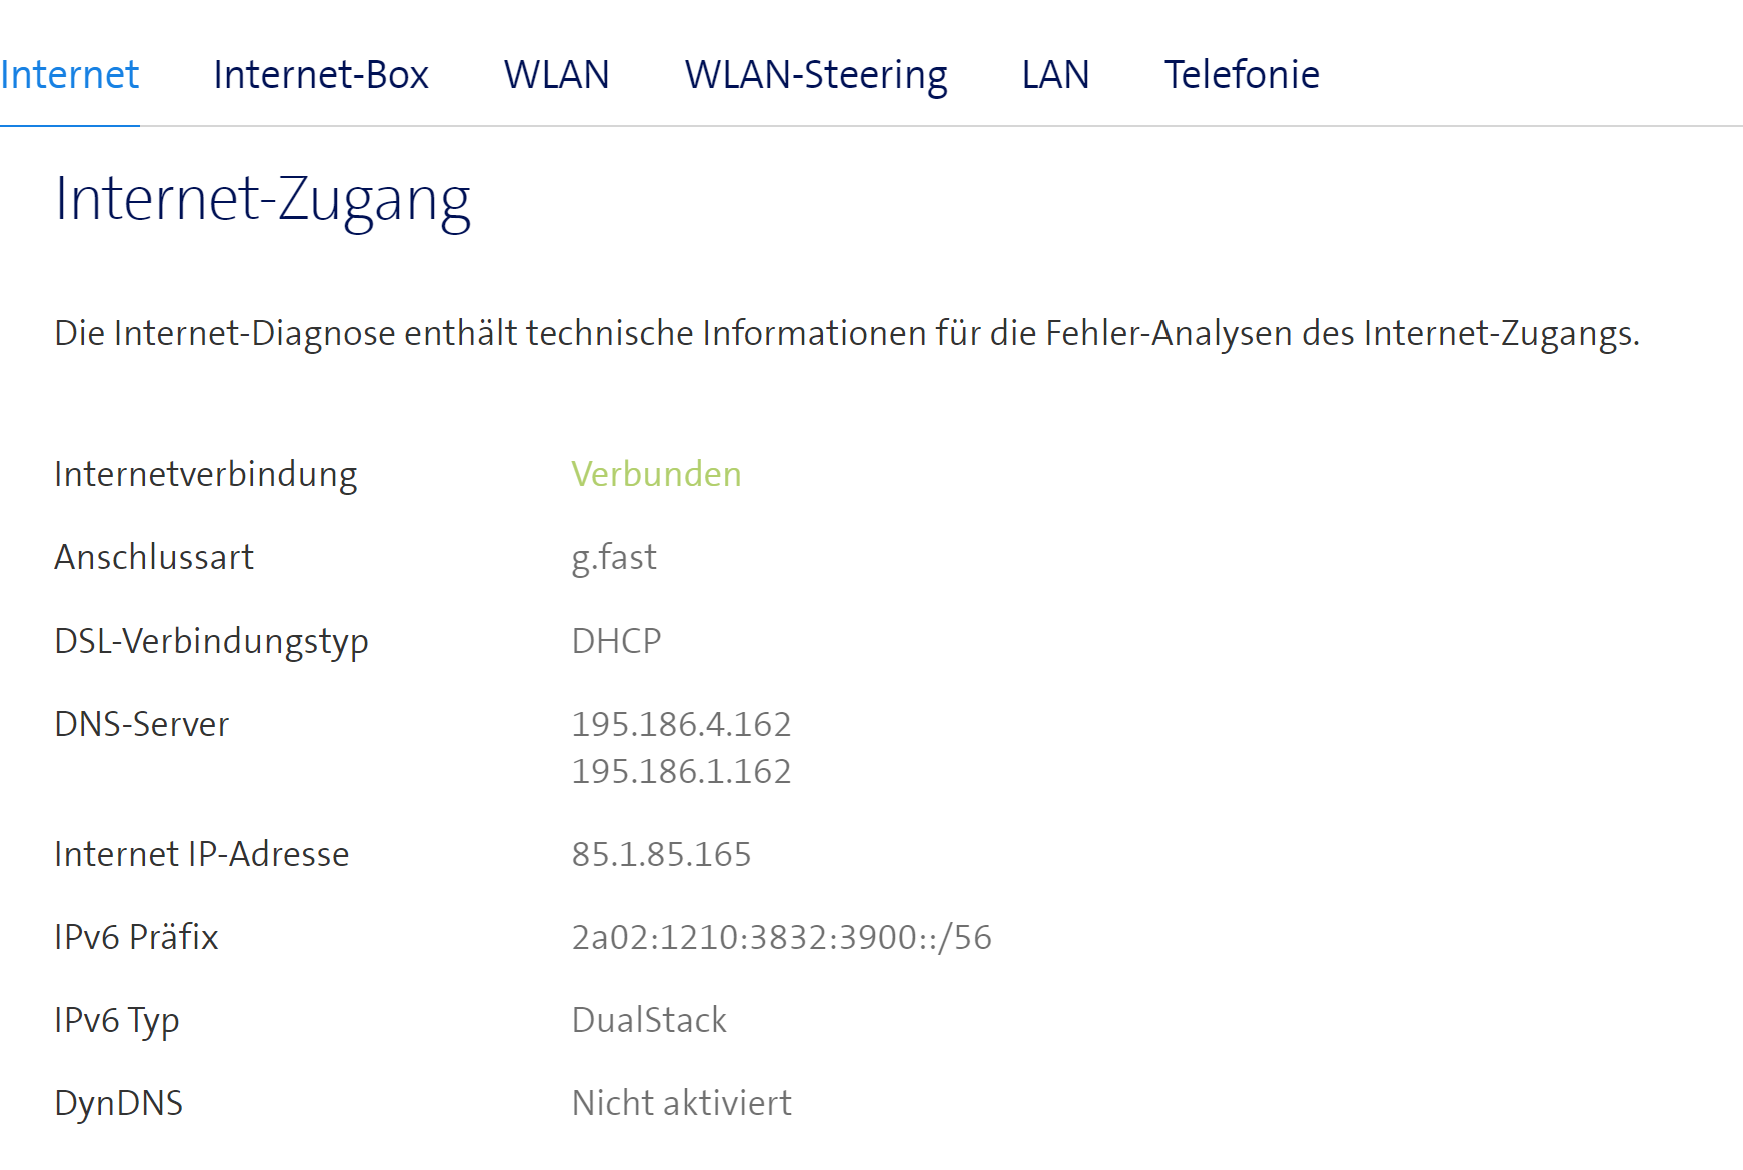Viewport: 1743px width, 1170px height.
Task: Select the IPv6 Präfix value
Action: tap(781, 937)
